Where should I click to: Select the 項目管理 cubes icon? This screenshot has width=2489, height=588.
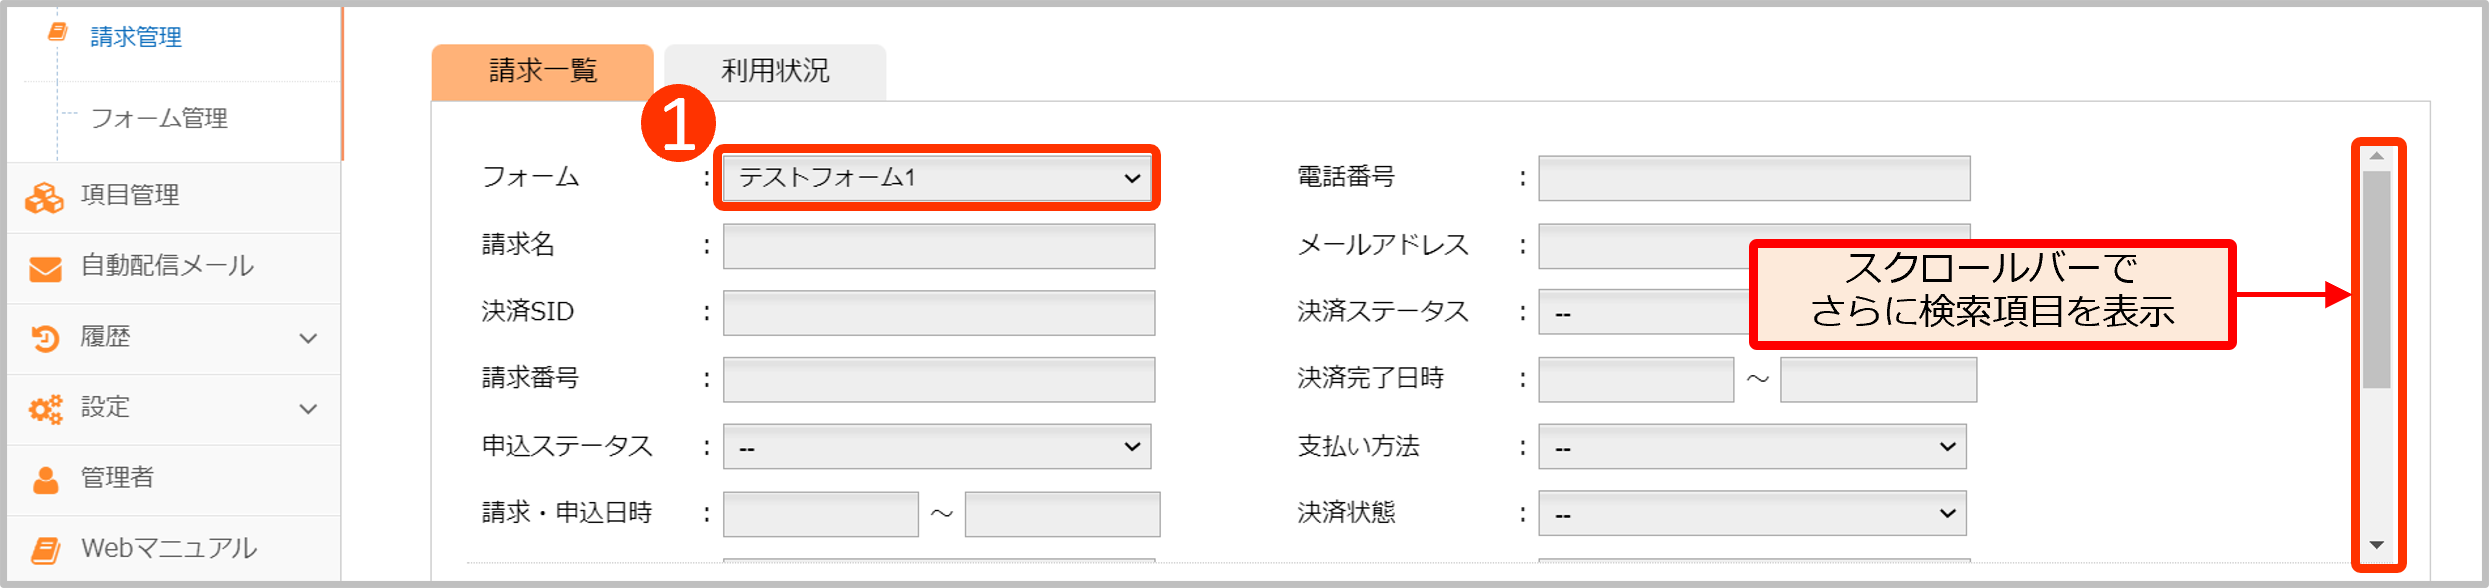click(43, 196)
